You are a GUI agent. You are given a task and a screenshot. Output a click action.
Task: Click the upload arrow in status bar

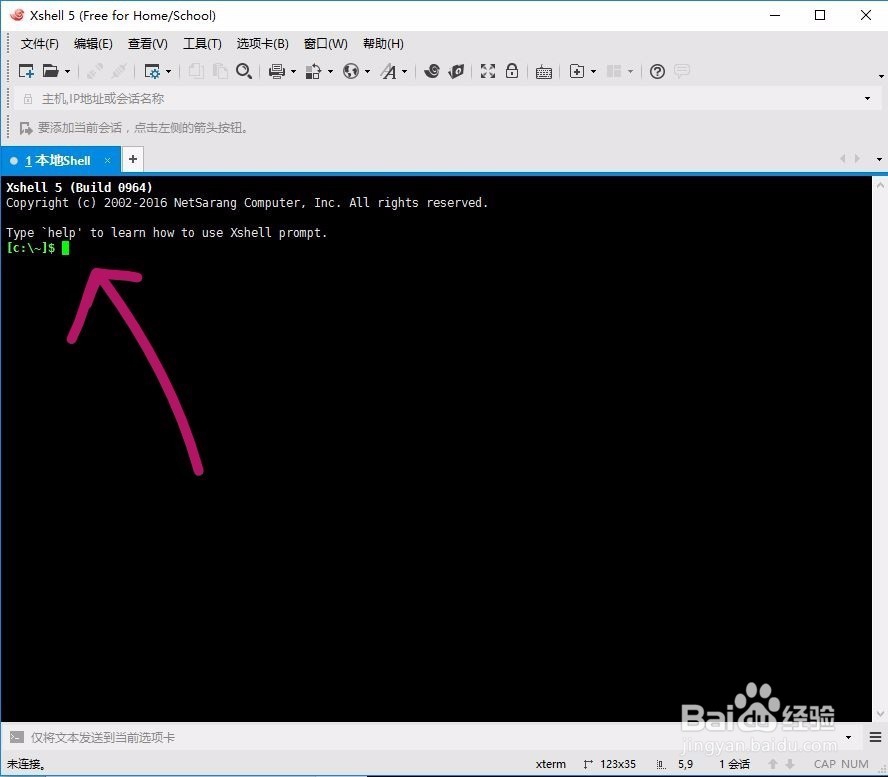click(773, 764)
